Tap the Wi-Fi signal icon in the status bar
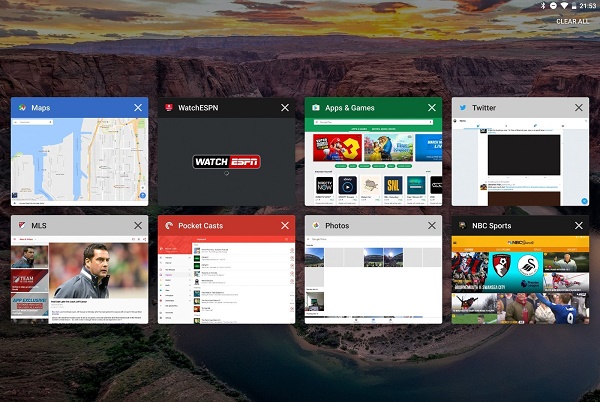The height and width of the screenshot is (402, 600). point(564,6)
